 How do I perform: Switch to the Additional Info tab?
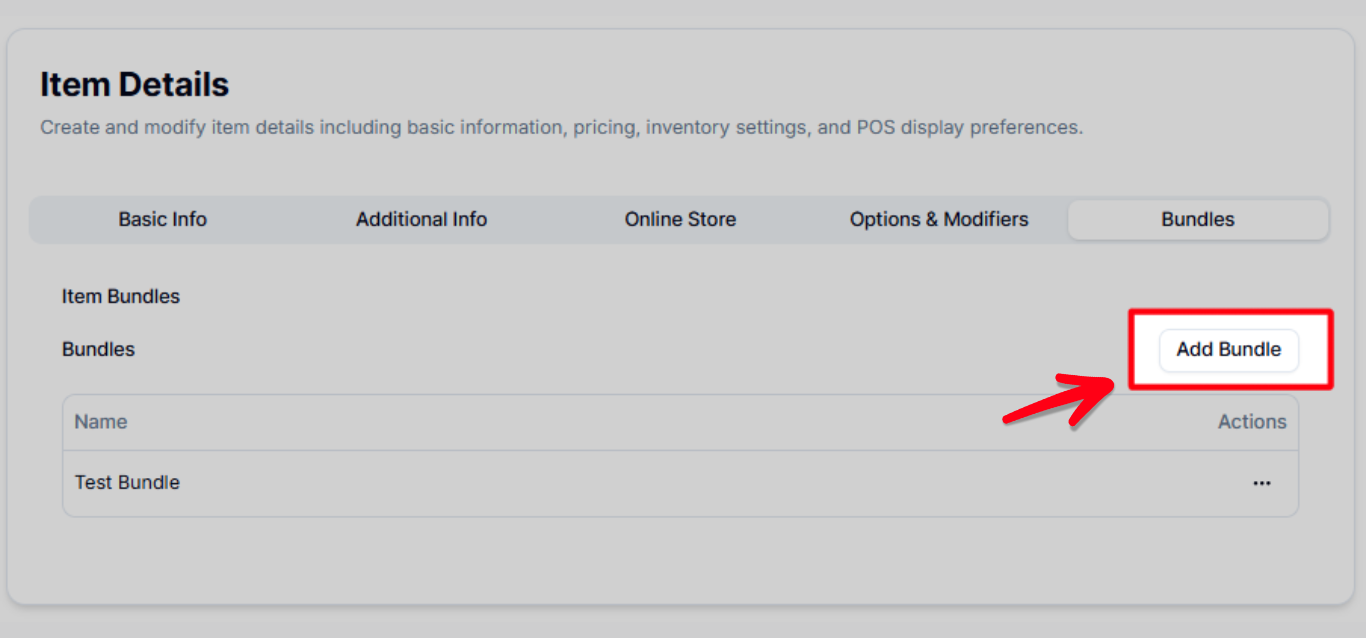(x=421, y=219)
